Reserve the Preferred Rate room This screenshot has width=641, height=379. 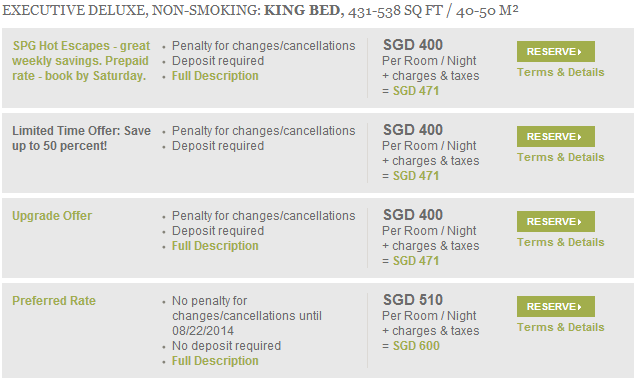[x=556, y=307]
